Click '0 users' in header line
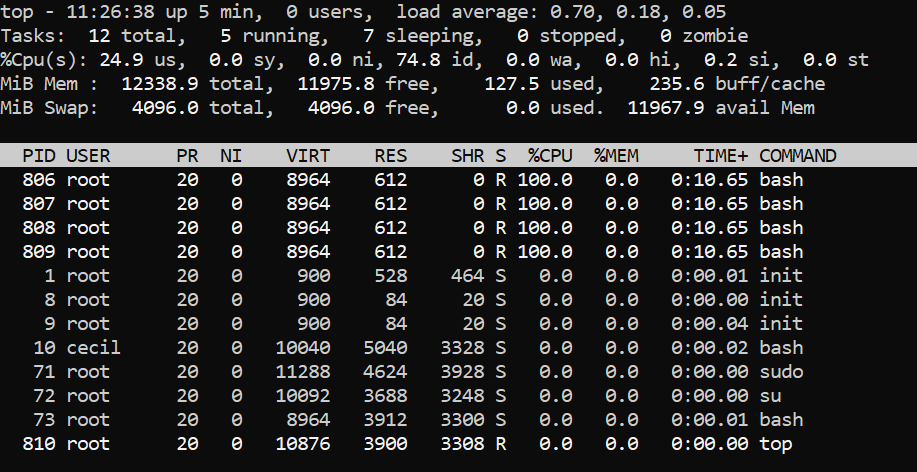917x472 pixels. (330, 12)
